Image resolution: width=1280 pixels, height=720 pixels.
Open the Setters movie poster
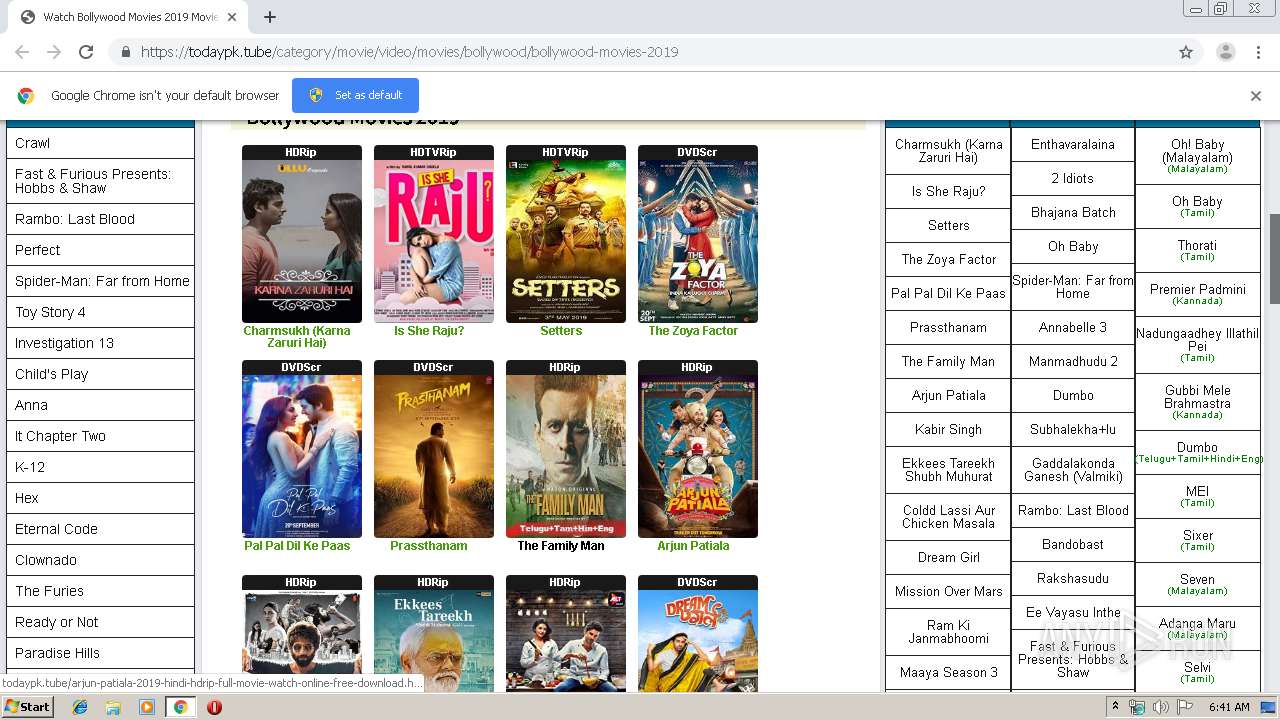coord(566,241)
